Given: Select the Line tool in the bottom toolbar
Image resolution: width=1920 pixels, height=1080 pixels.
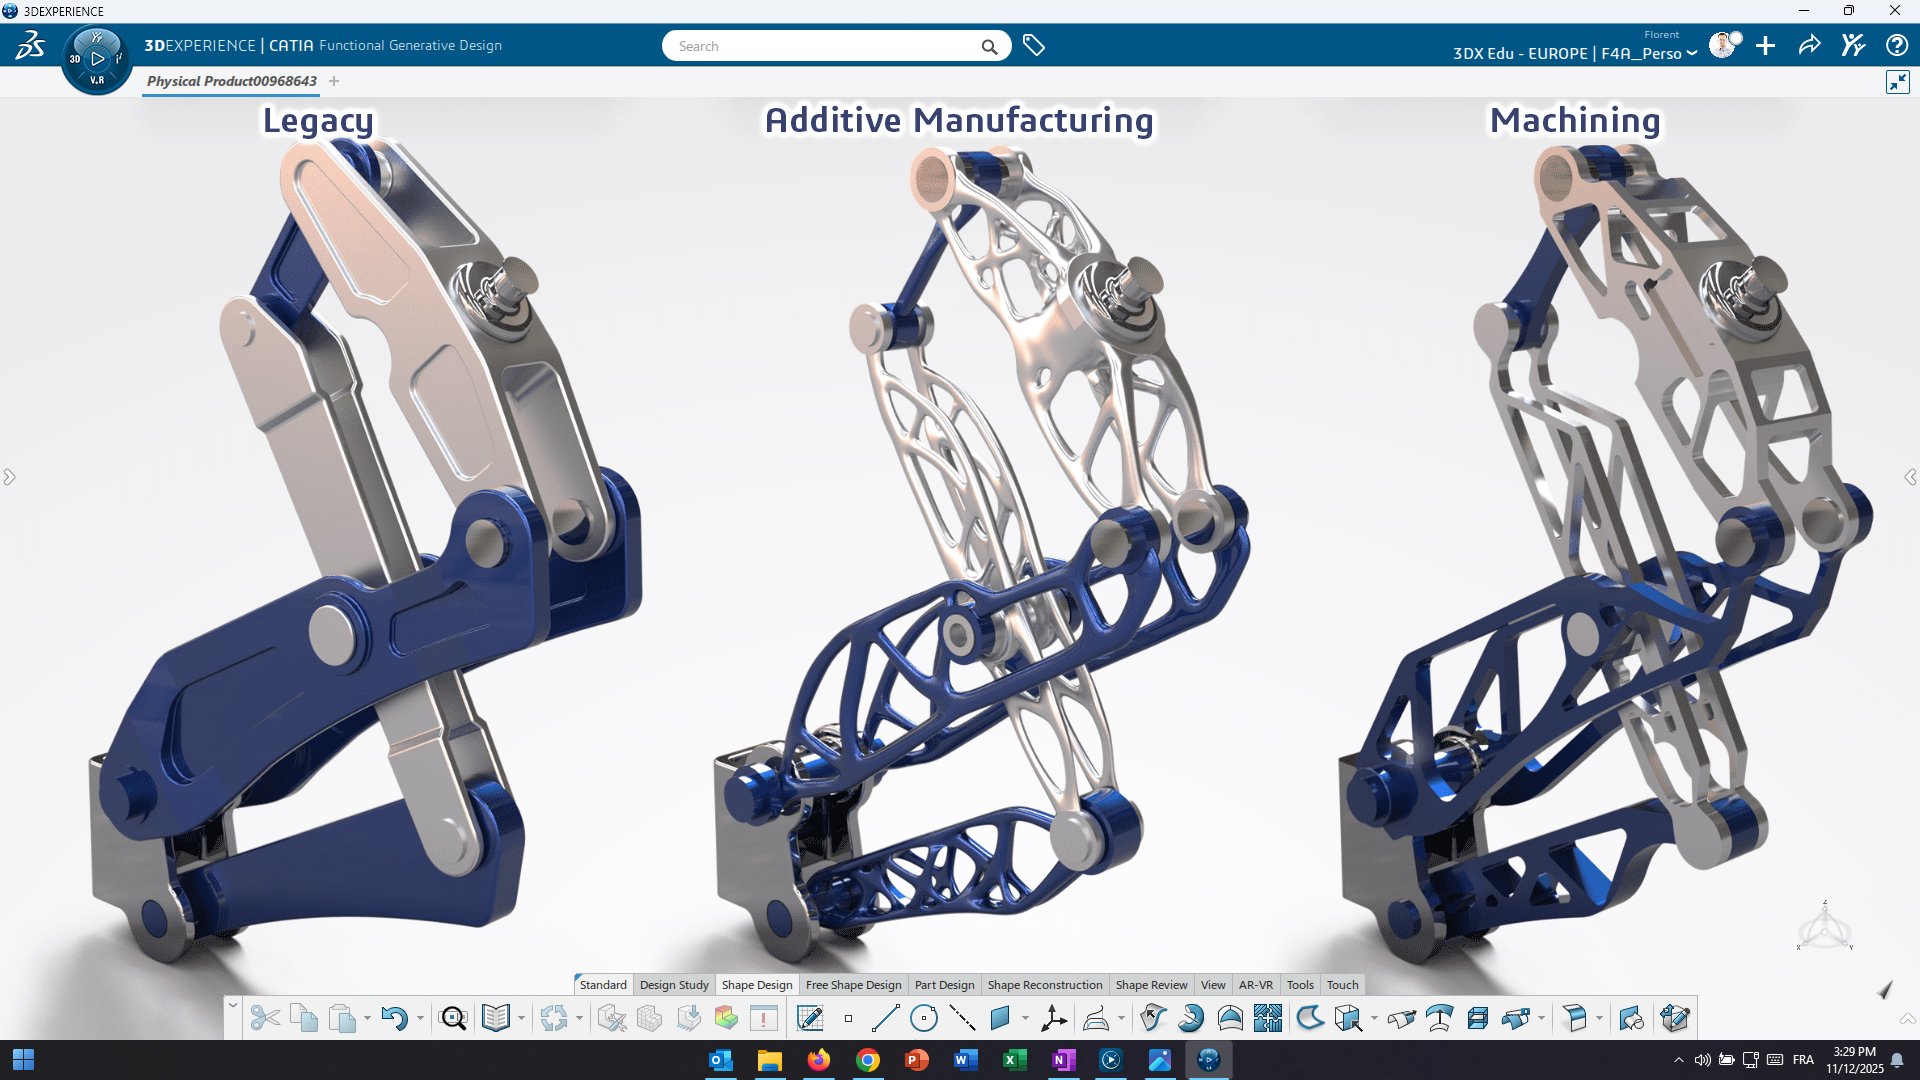Looking at the screenshot, I should (x=886, y=1018).
